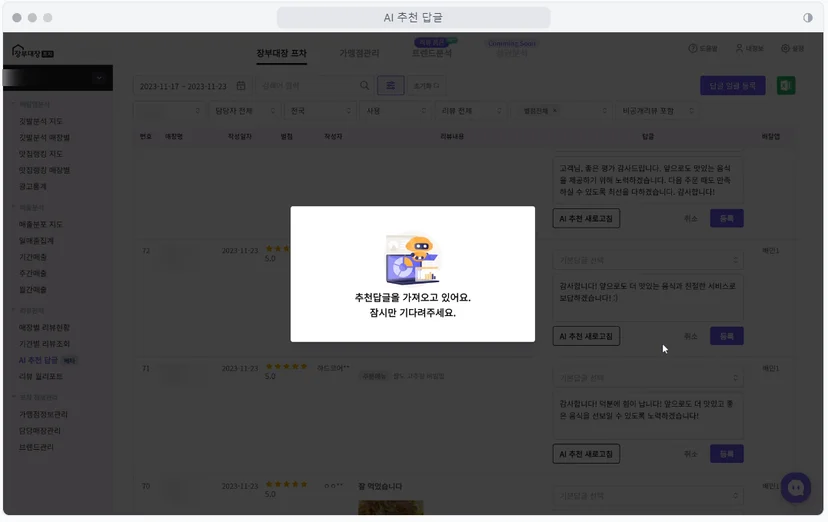Open 매장별 리뷰현황 menu
The width and height of the screenshot is (828, 522).
(44, 327)
